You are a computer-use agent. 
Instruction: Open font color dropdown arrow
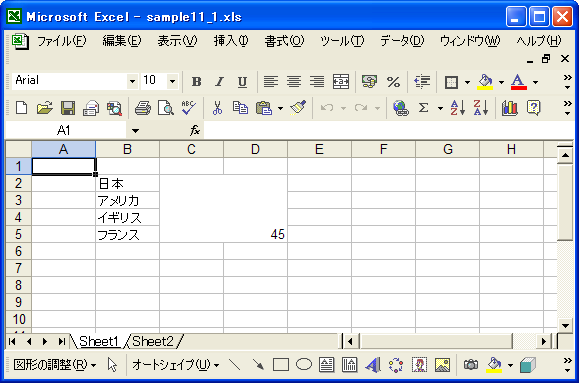[535, 82]
